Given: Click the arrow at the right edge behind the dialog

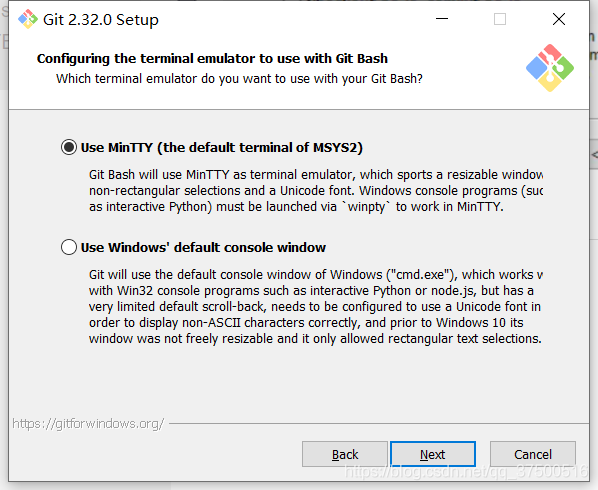Looking at the screenshot, I should click(x=594, y=154).
